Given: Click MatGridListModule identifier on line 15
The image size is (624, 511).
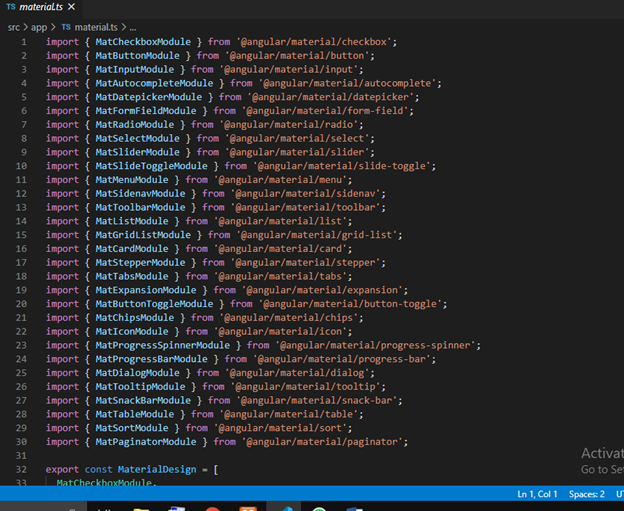Looking at the screenshot, I should 143,235.
